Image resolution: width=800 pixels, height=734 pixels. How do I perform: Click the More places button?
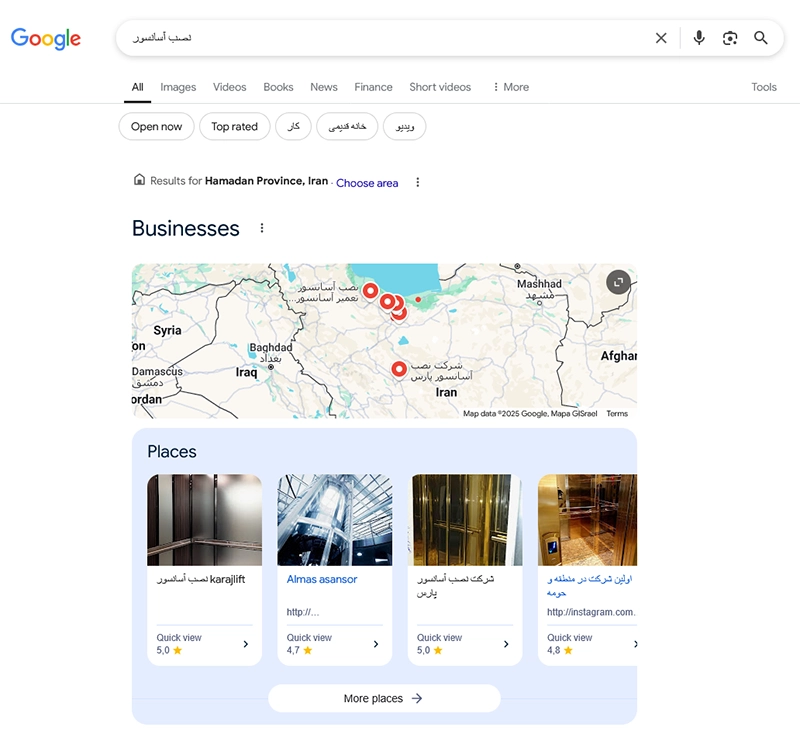(384, 698)
